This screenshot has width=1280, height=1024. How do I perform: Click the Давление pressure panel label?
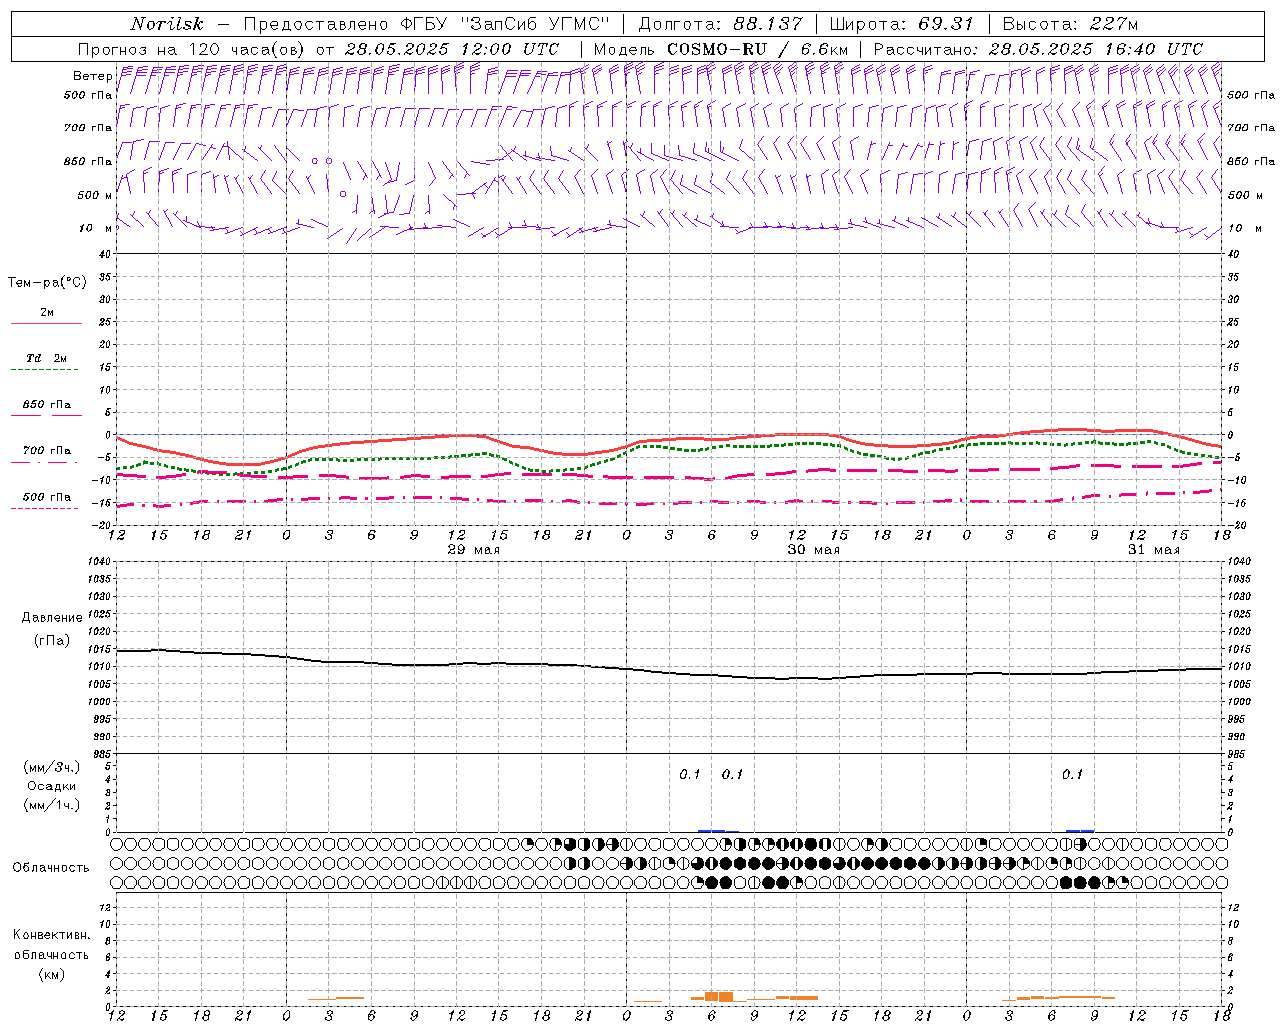[x=52, y=618]
